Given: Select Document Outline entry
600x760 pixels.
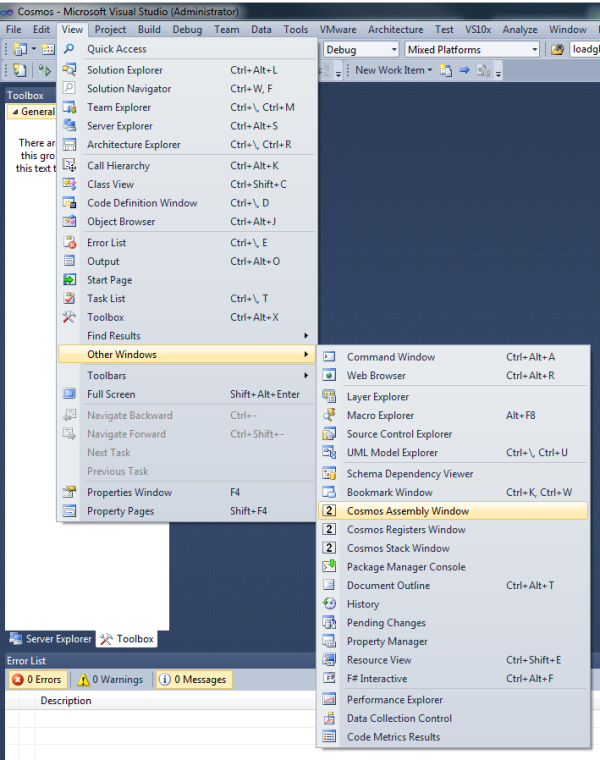Looking at the screenshot, I should point(453,586).
